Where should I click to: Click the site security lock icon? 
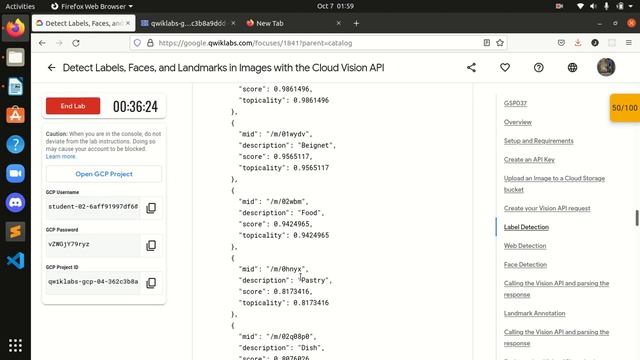[150, 43]
